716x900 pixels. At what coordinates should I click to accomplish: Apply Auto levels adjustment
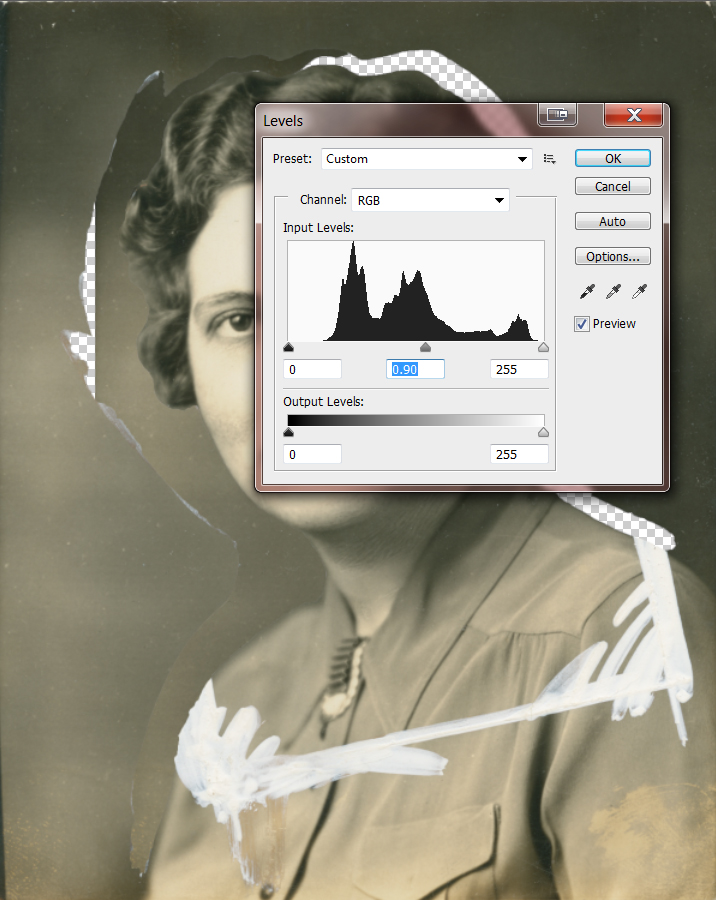(612, 221)
